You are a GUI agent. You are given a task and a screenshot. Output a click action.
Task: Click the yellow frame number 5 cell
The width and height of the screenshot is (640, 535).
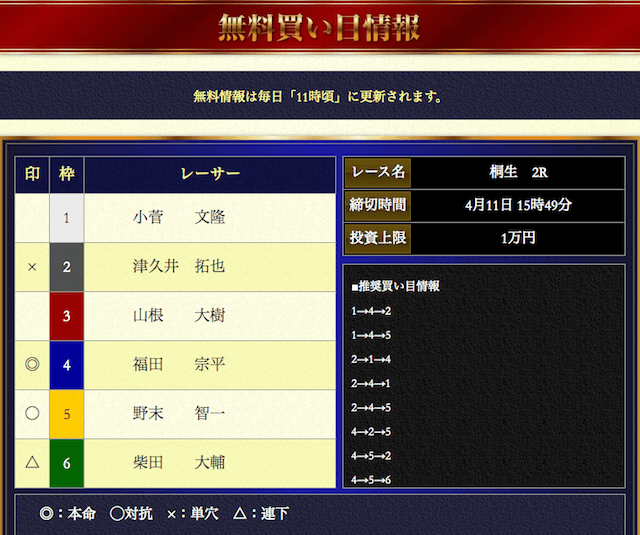click(67, 414)
